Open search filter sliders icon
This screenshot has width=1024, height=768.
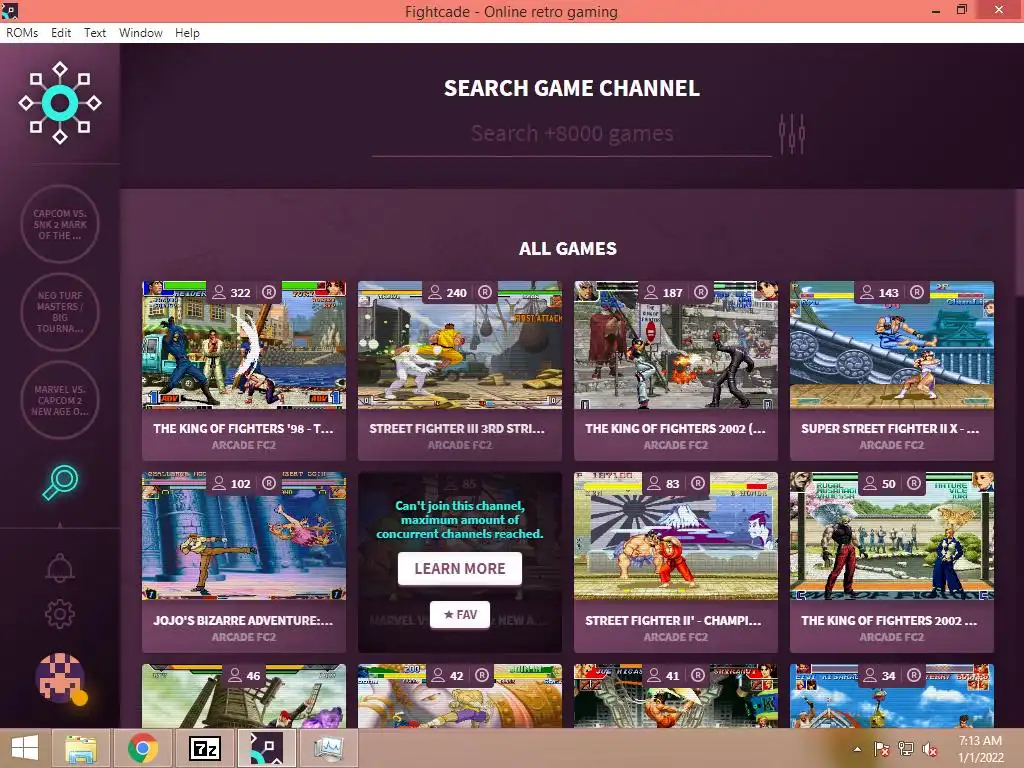[792, 134]
